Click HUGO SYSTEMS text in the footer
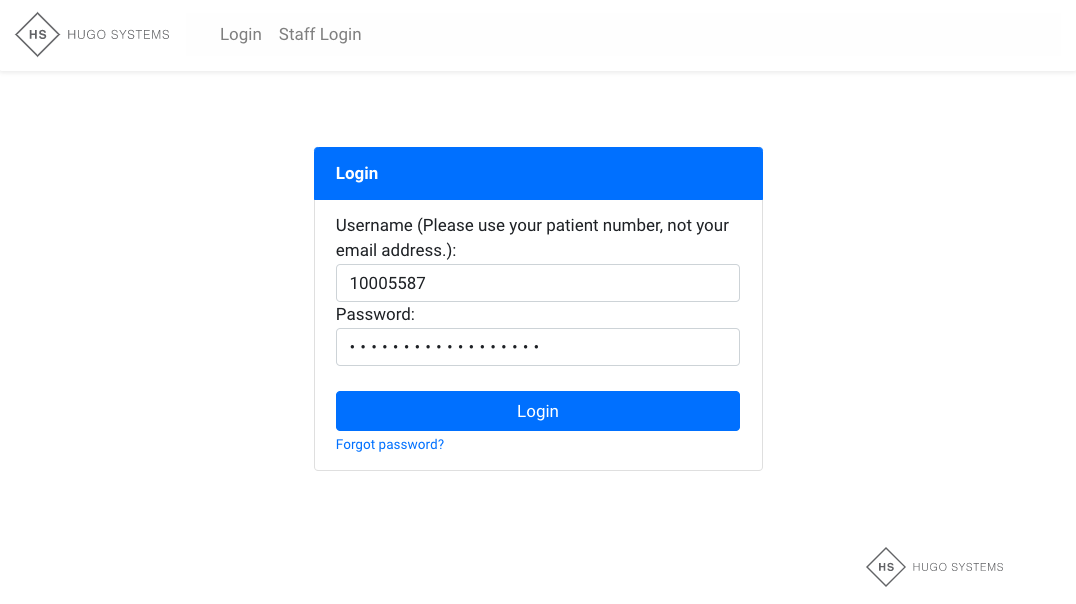This screenshot has height=604, width=1076. 958,567
